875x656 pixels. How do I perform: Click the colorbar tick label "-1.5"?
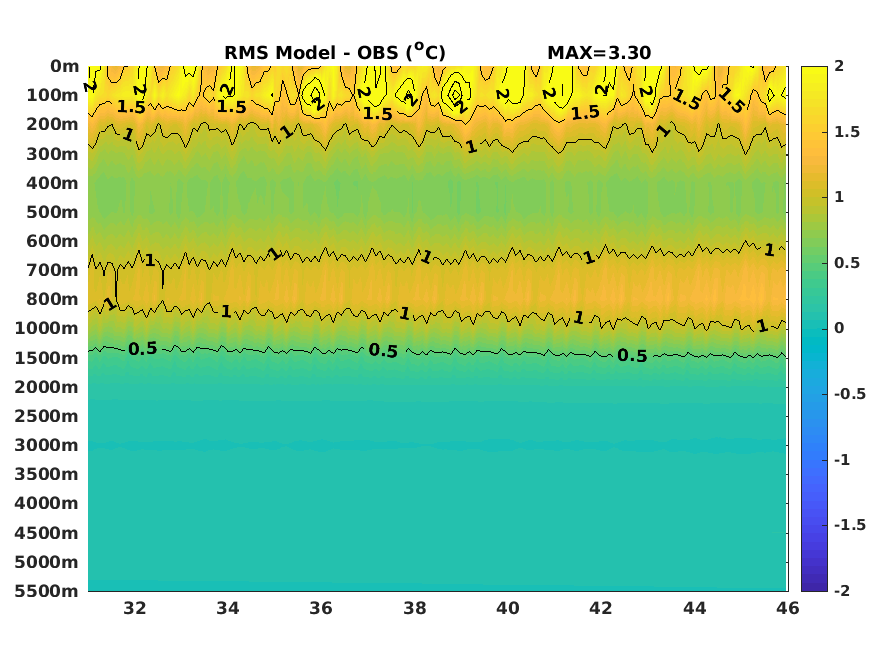pyautogui.click(x=850, y=525)
